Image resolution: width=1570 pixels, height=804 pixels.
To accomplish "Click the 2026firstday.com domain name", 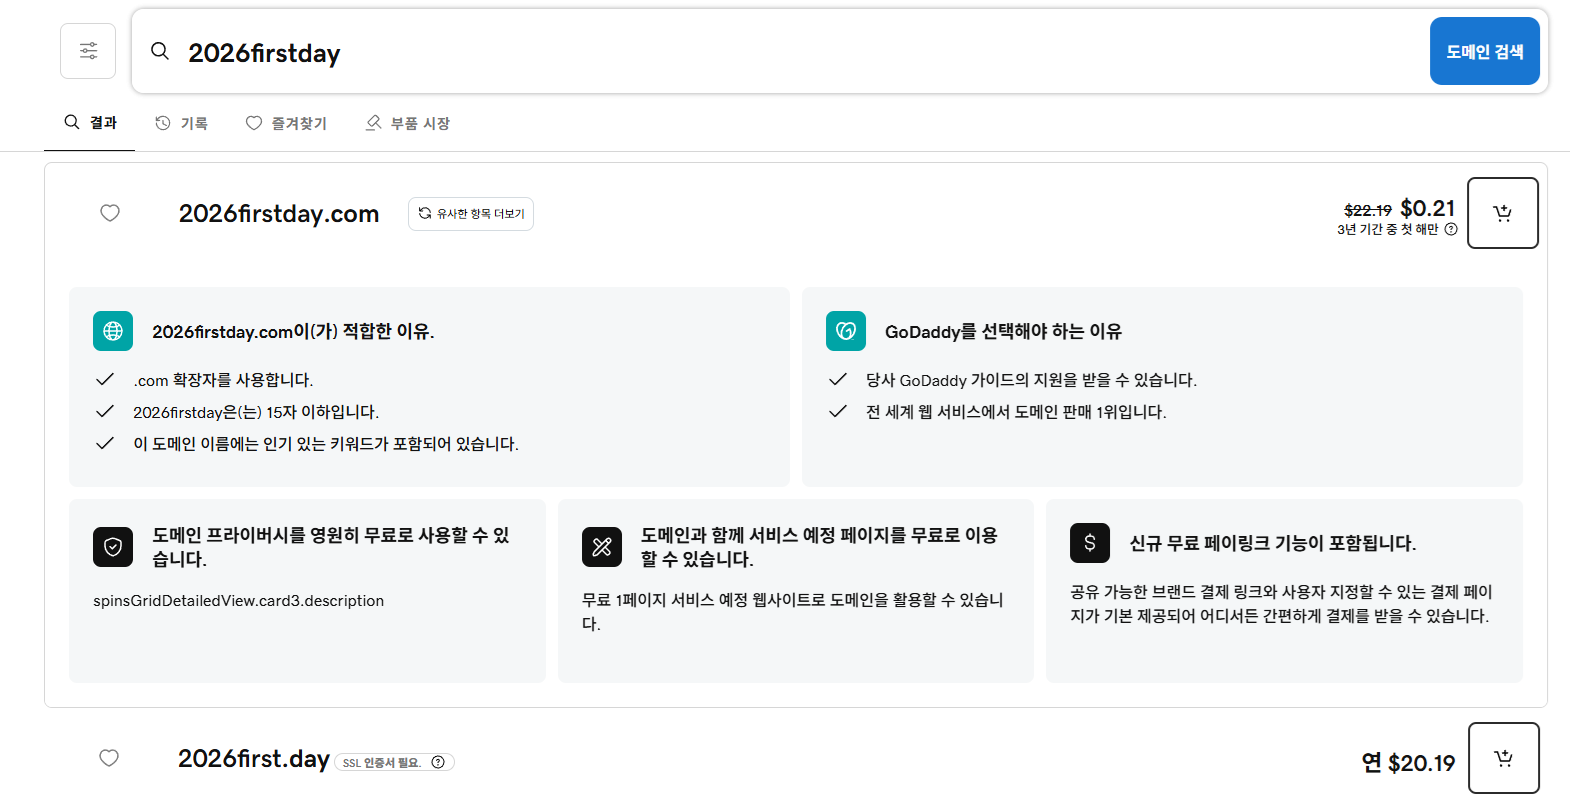I will point(279,214).
